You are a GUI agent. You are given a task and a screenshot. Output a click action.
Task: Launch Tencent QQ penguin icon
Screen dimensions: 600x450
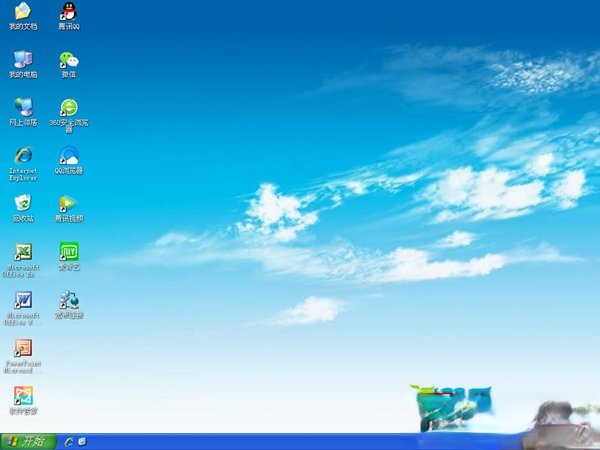pos(68,12)
